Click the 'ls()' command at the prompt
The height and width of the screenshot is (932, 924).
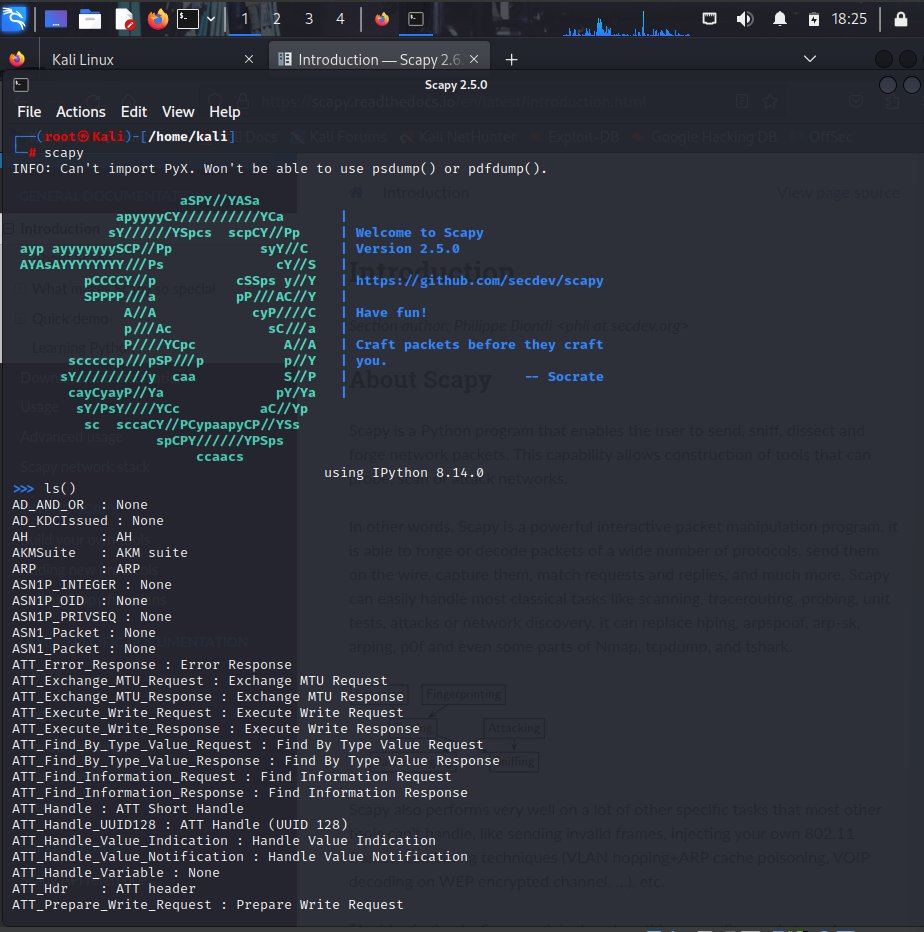tap(60, 489)
